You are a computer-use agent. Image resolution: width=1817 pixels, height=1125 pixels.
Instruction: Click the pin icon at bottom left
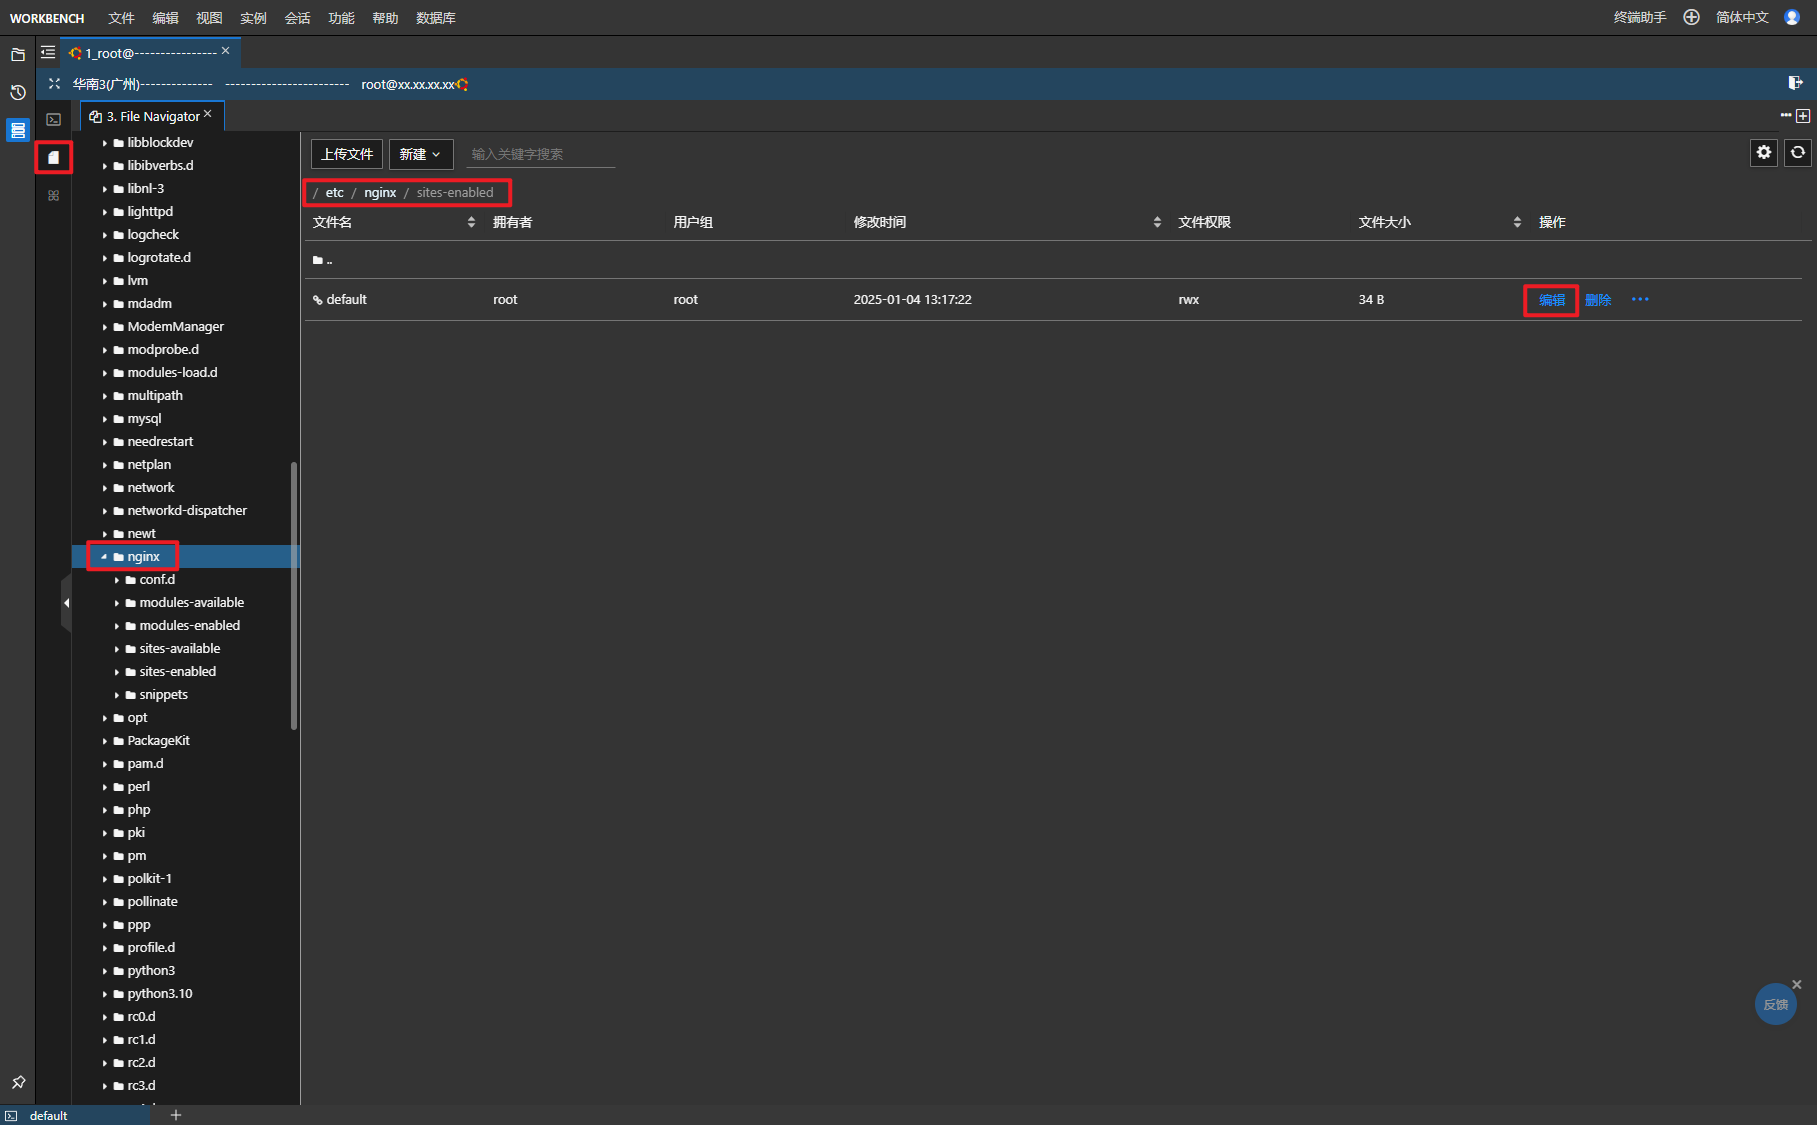coord(18,1082)
